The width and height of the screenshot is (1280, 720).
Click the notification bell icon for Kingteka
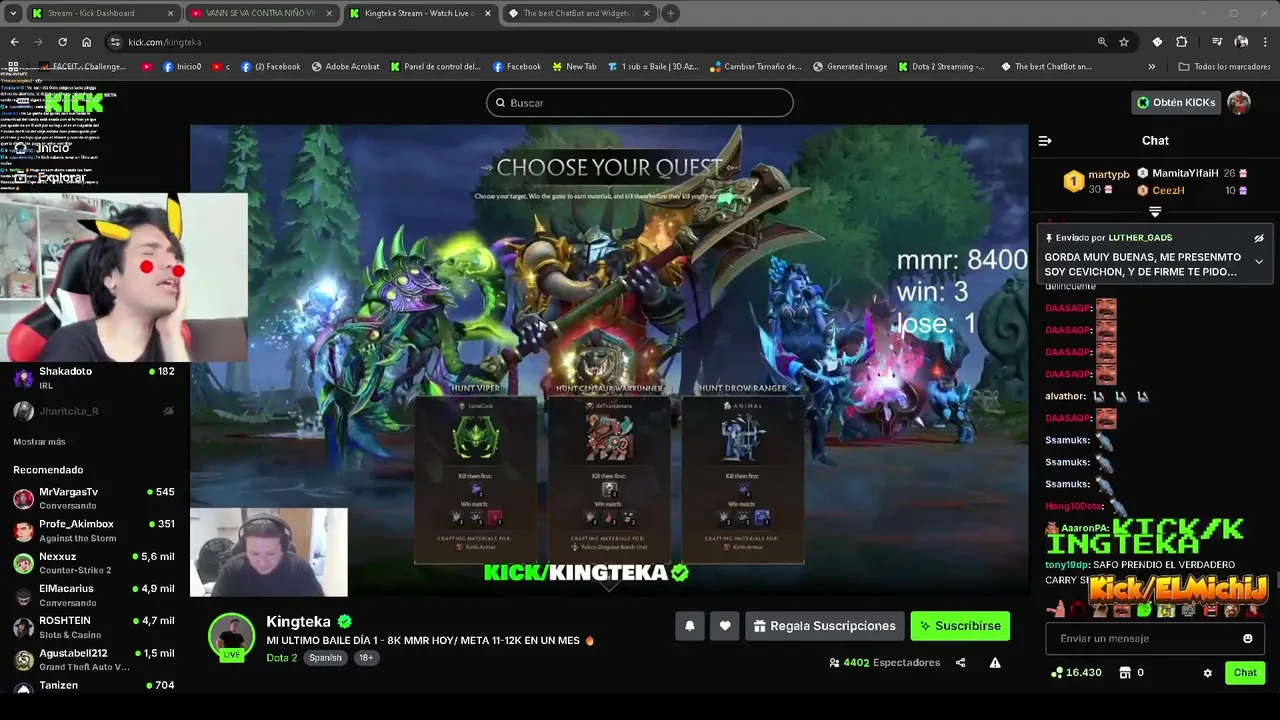pyautogui.click(x=689, y=626)
